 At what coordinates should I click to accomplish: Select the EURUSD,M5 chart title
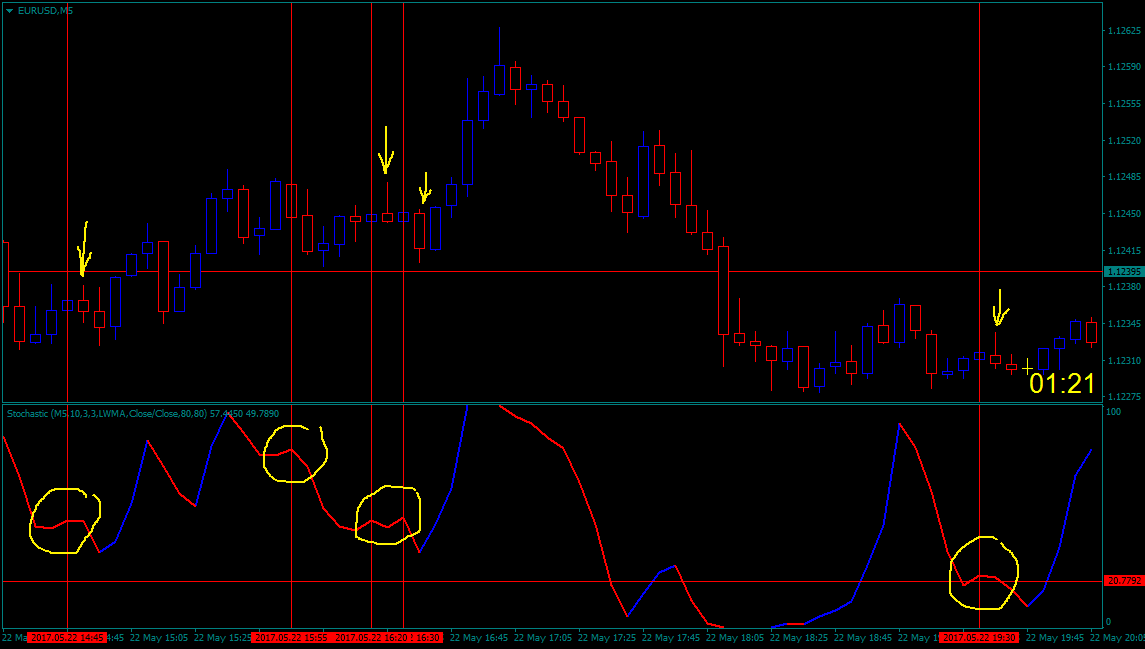click(45, 11)
